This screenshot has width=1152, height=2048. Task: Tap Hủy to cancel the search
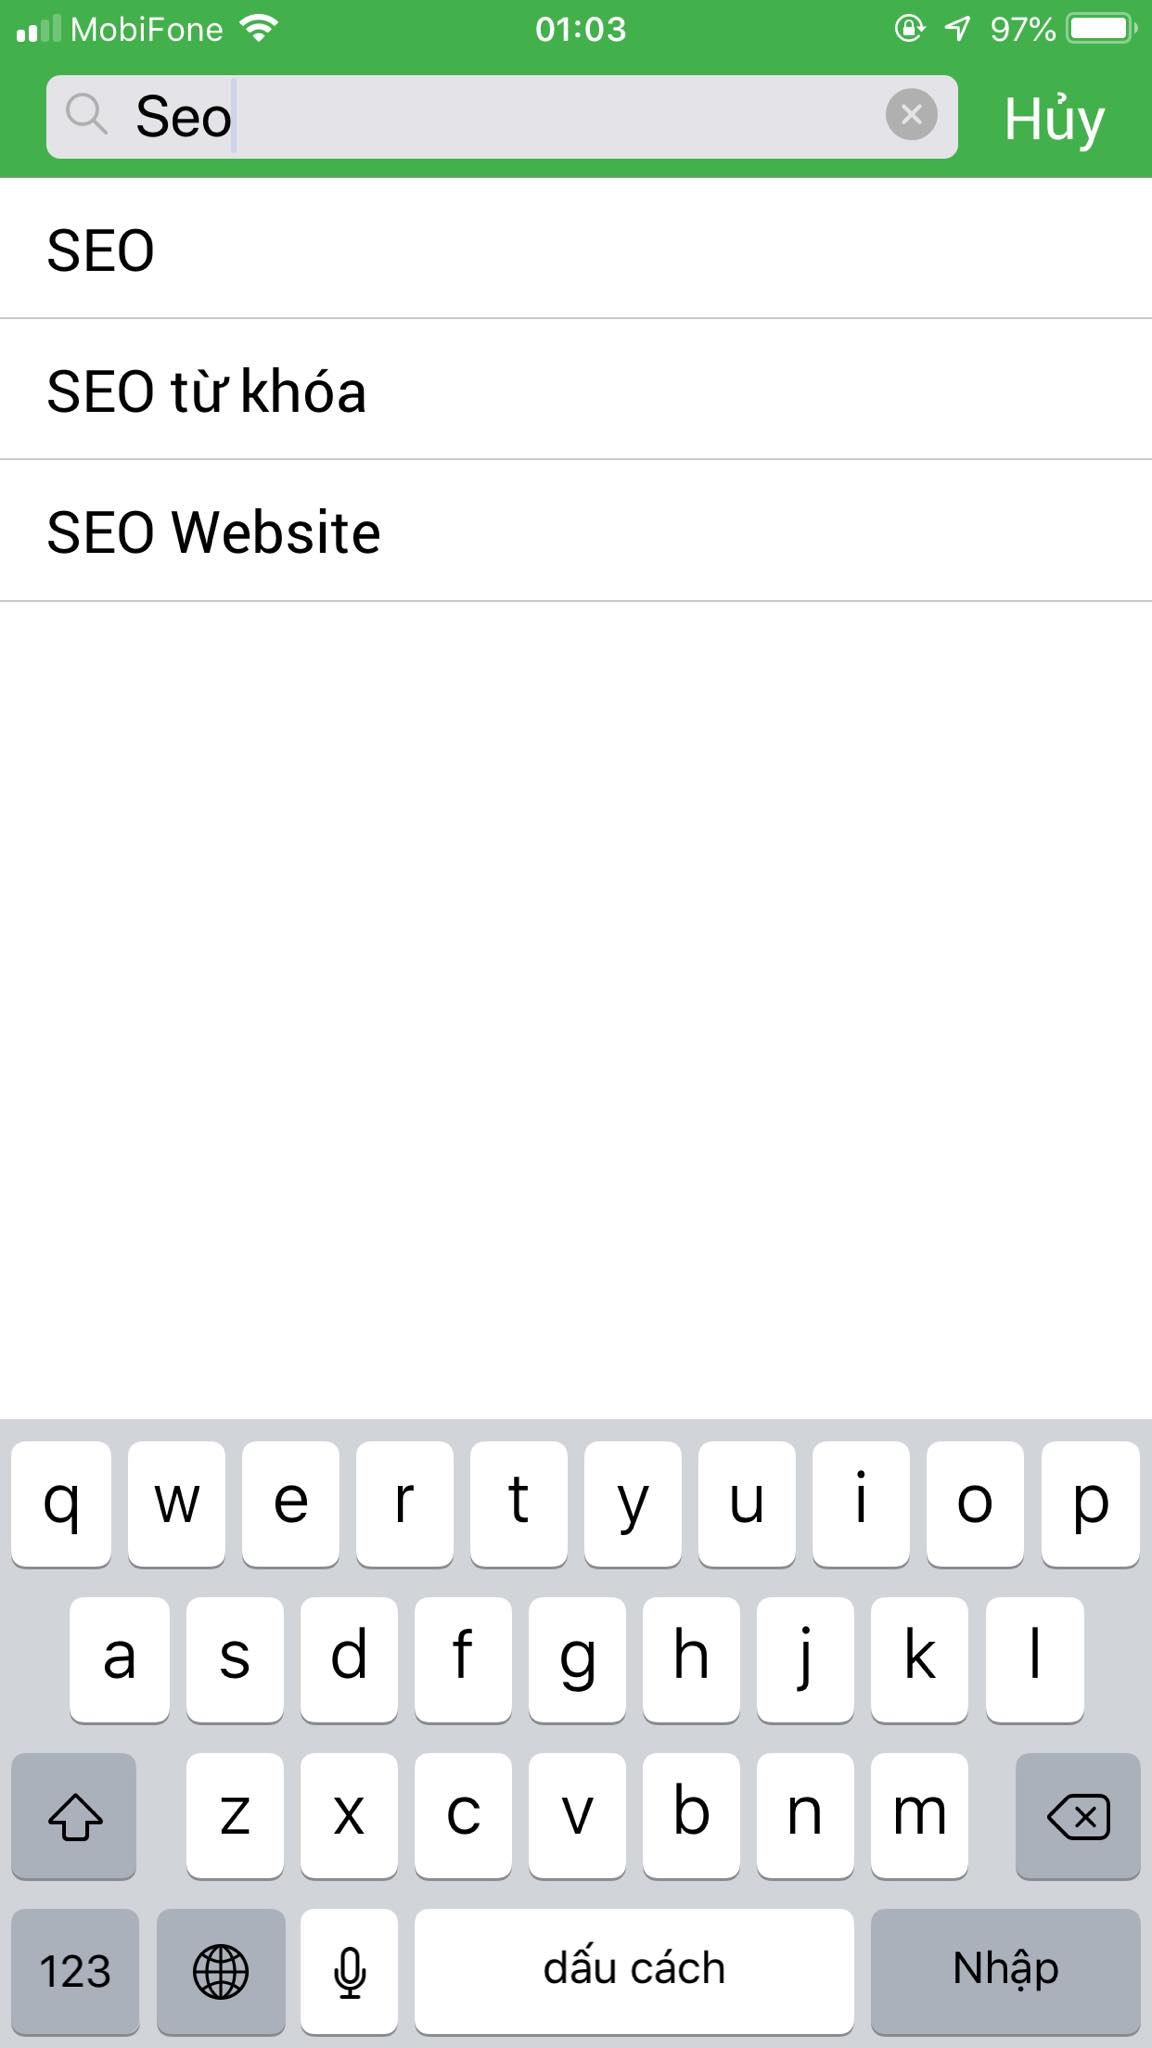(x=1053, y=118)
